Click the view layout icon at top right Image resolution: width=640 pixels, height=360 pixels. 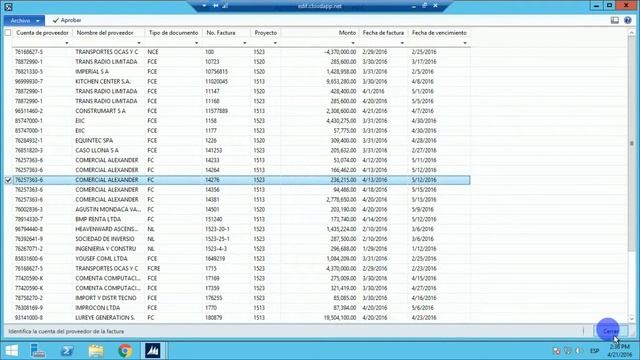(615, 20)
